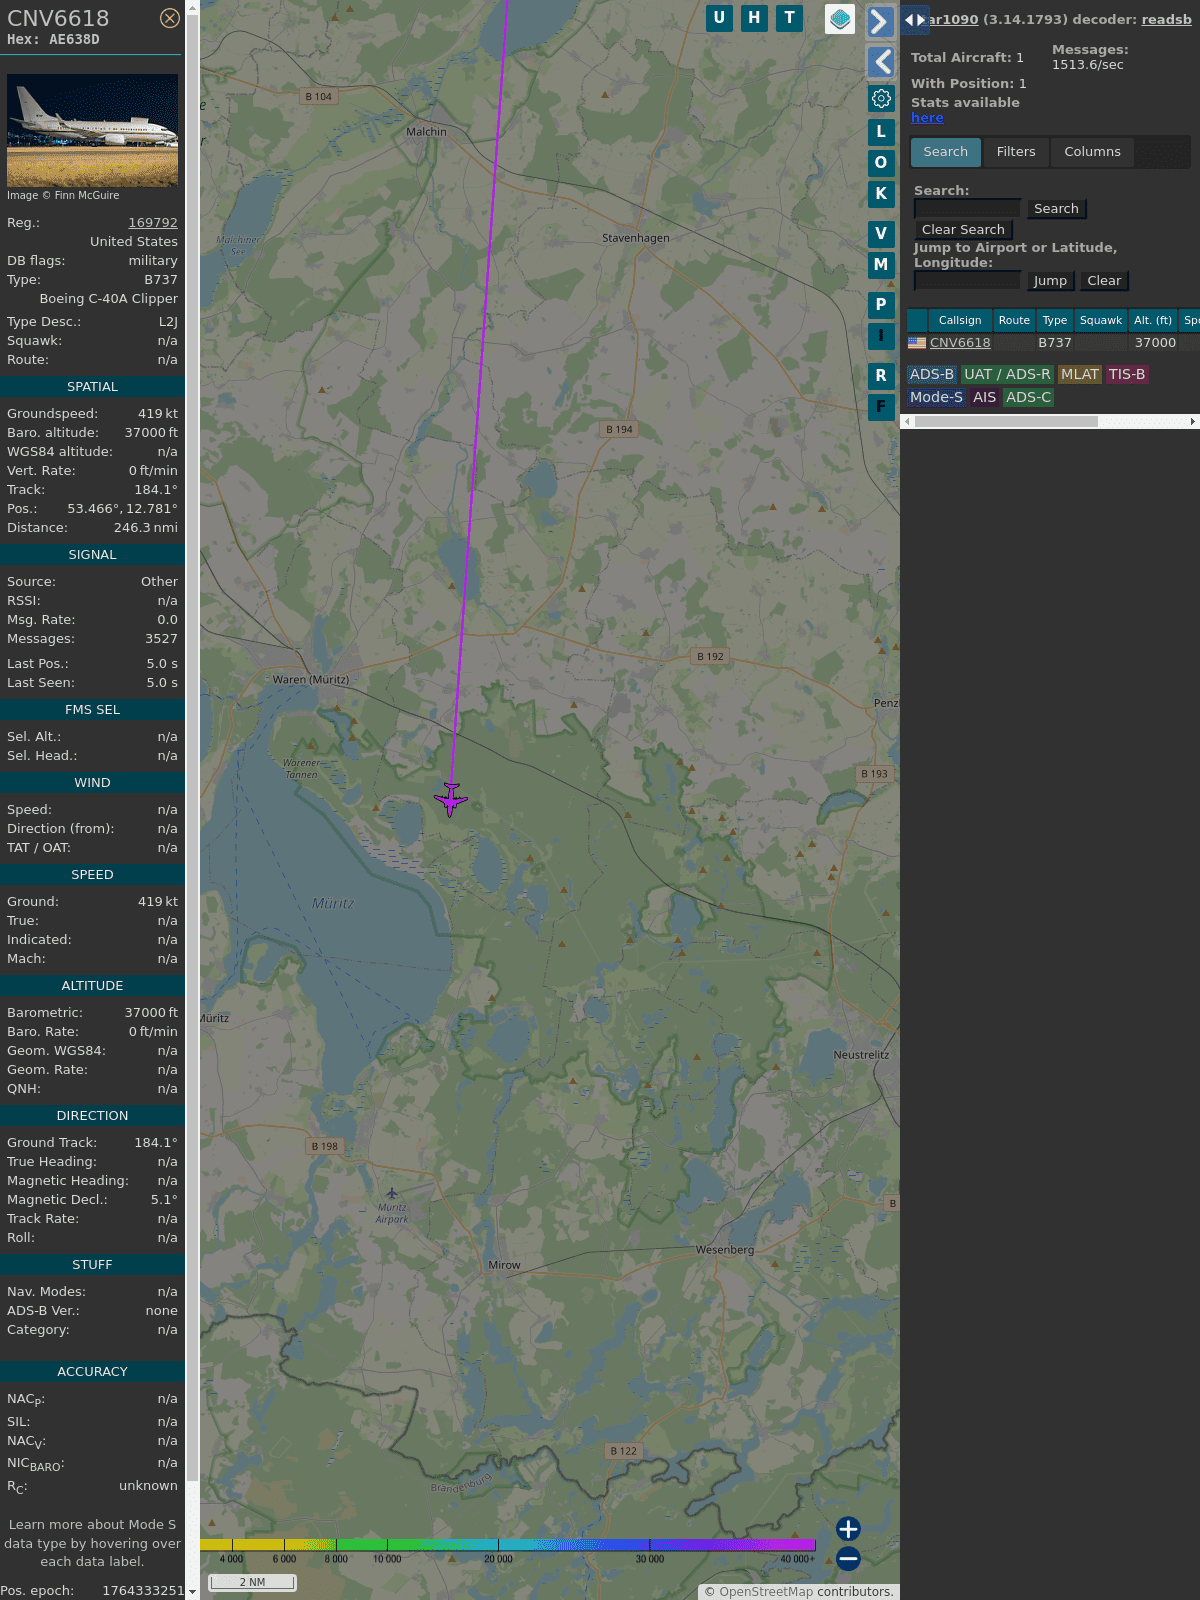Click the table horizontal scrollbar
The image size is (1200, 1600).
click(x=1006, y=422)
